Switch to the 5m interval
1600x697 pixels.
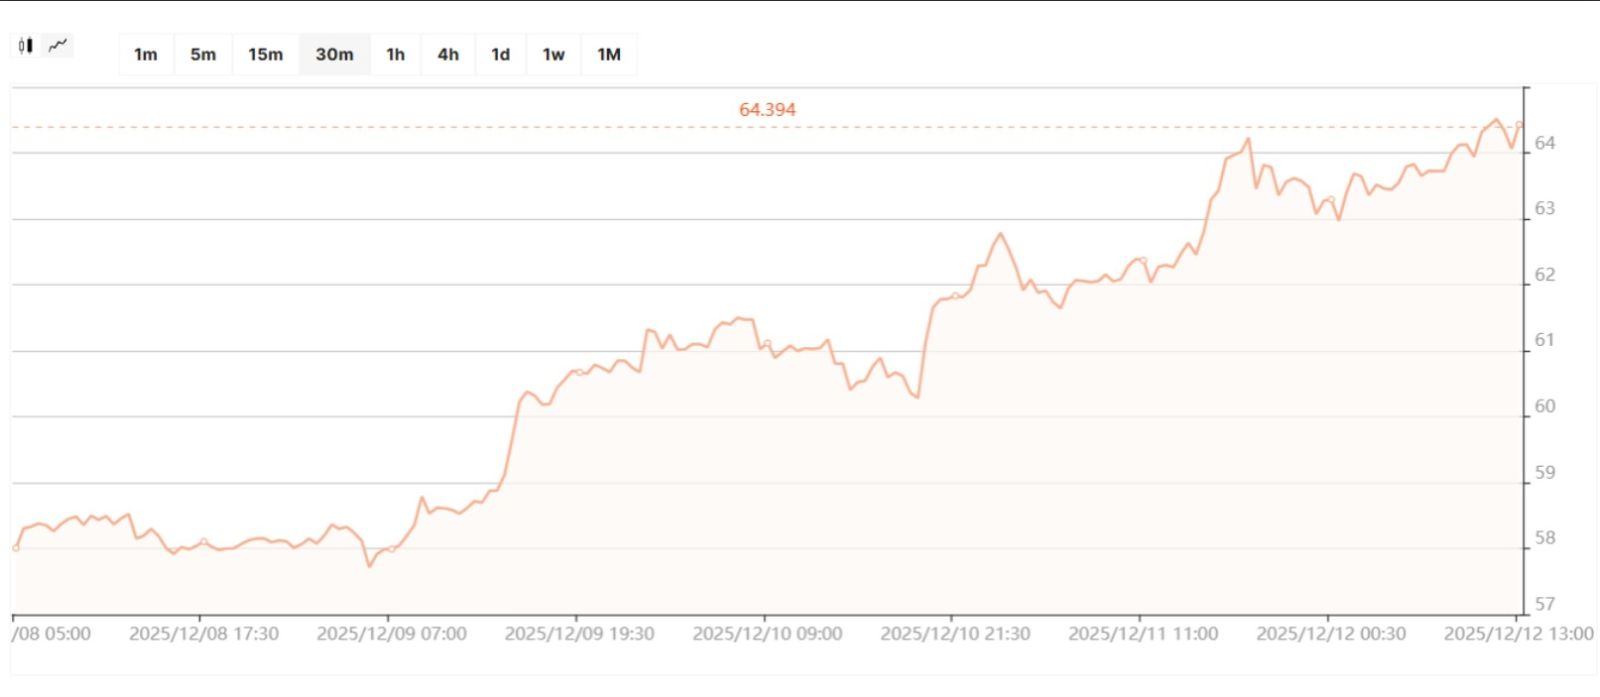(203, 55)
